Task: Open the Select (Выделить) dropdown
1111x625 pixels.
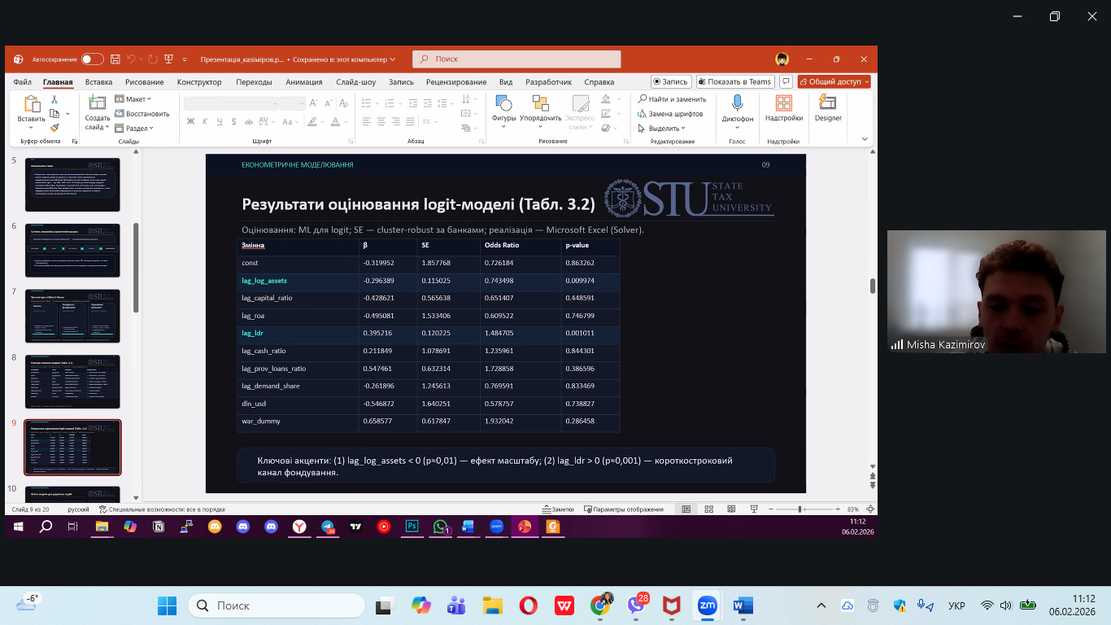Action: point(664,128)
